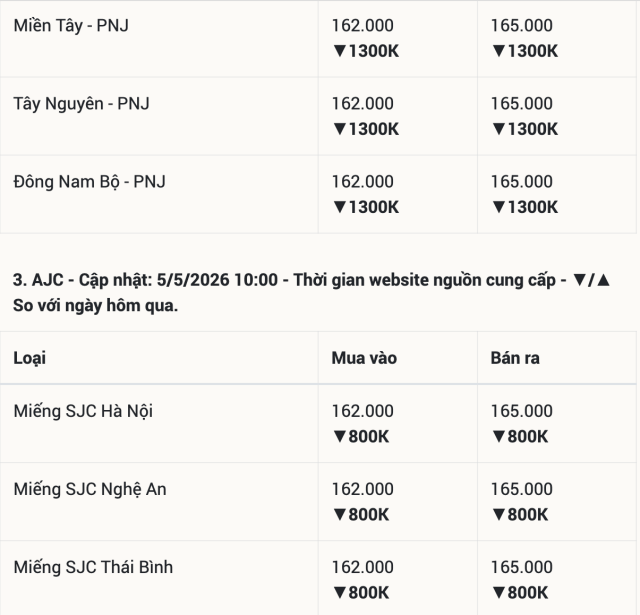
Task: Click down-arrow 800K under Hà Nội buy price
Action: coord(361,436)
